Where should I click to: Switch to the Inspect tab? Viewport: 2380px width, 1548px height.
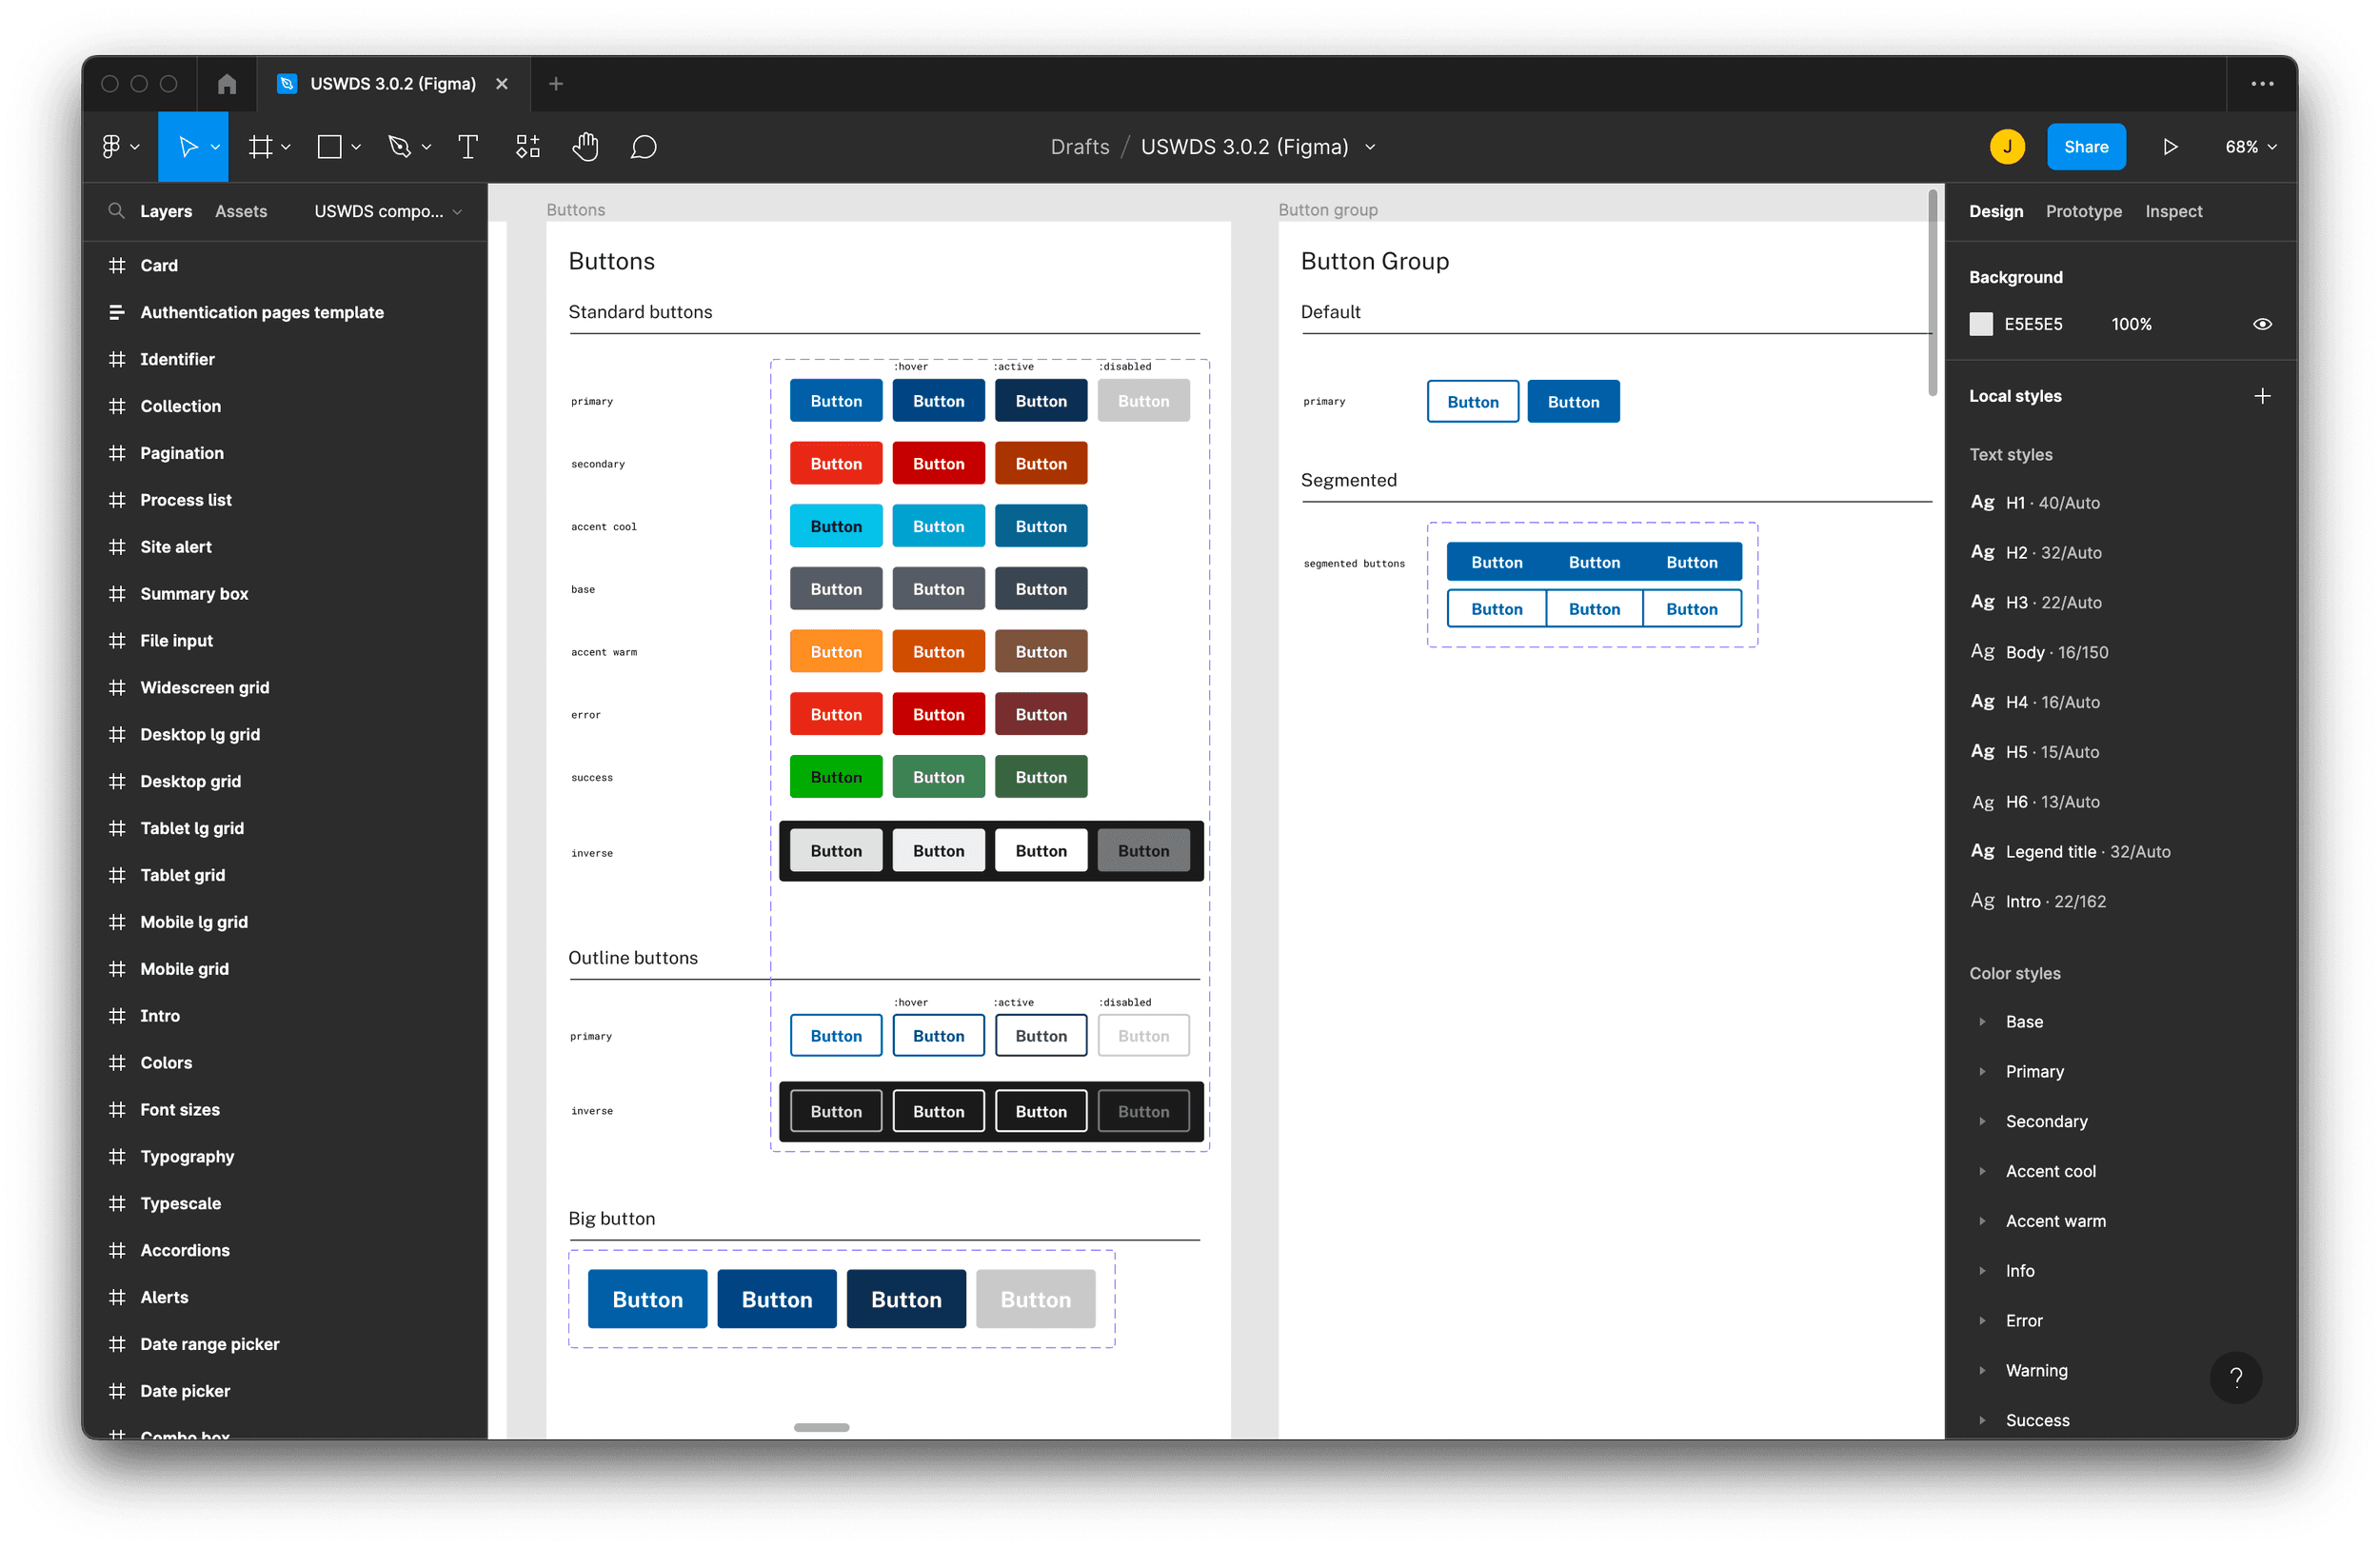pos(2173,211)
